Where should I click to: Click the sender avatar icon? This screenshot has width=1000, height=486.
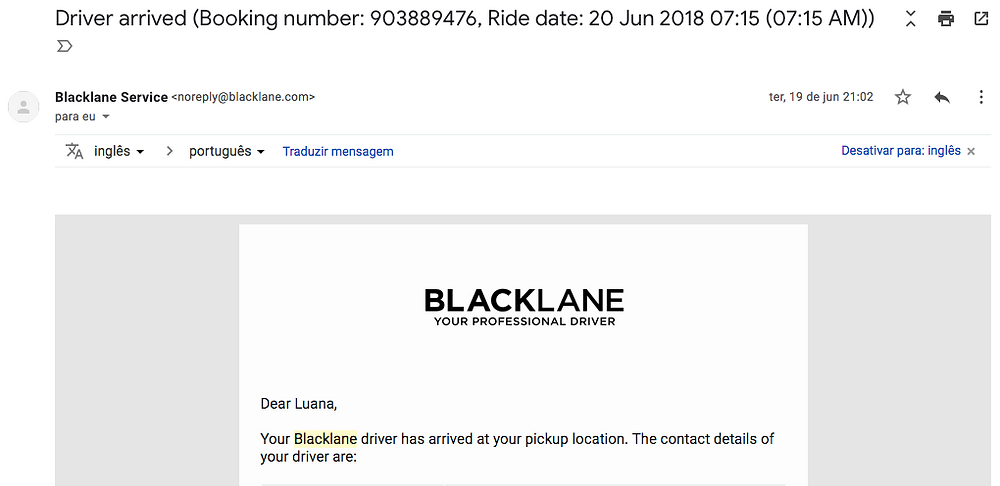[x=24, y=107]
